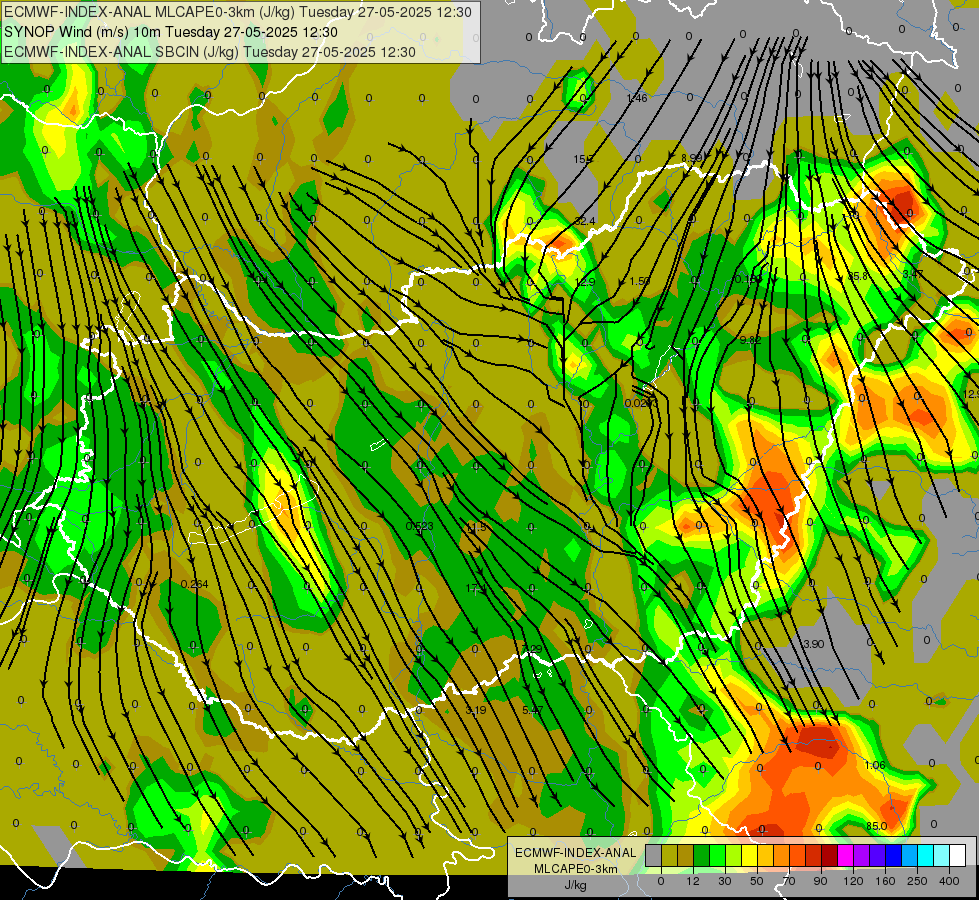Select the magenta legend swatch
Image resolution: width=979 pixels, height=900 pixels.
pos(846,855)
